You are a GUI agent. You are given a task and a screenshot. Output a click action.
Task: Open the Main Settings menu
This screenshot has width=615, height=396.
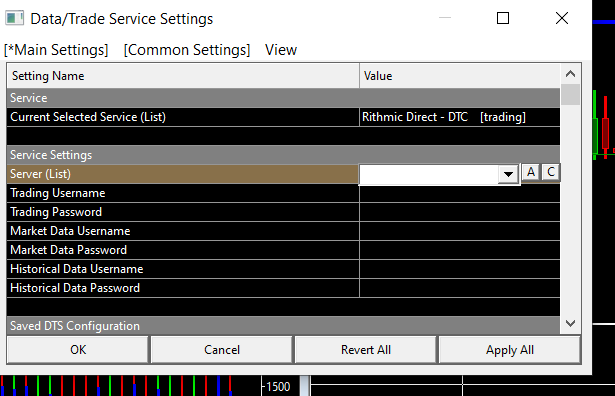pos(56,50)
